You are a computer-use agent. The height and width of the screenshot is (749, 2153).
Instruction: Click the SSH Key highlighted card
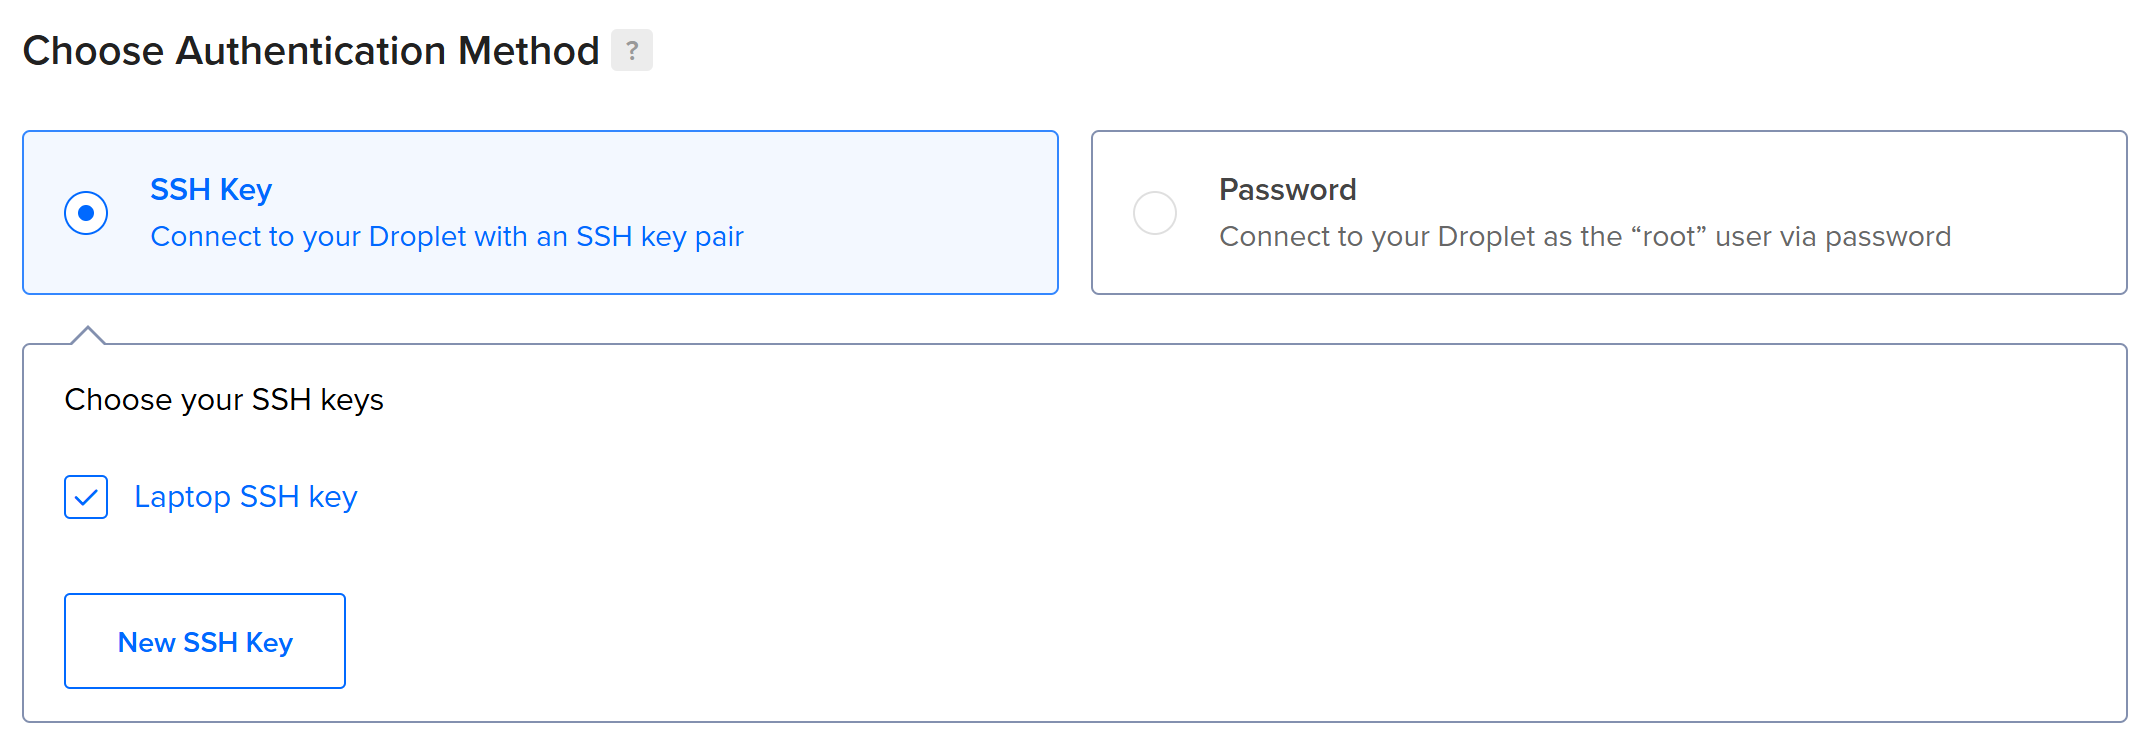(x=540, y=212)
